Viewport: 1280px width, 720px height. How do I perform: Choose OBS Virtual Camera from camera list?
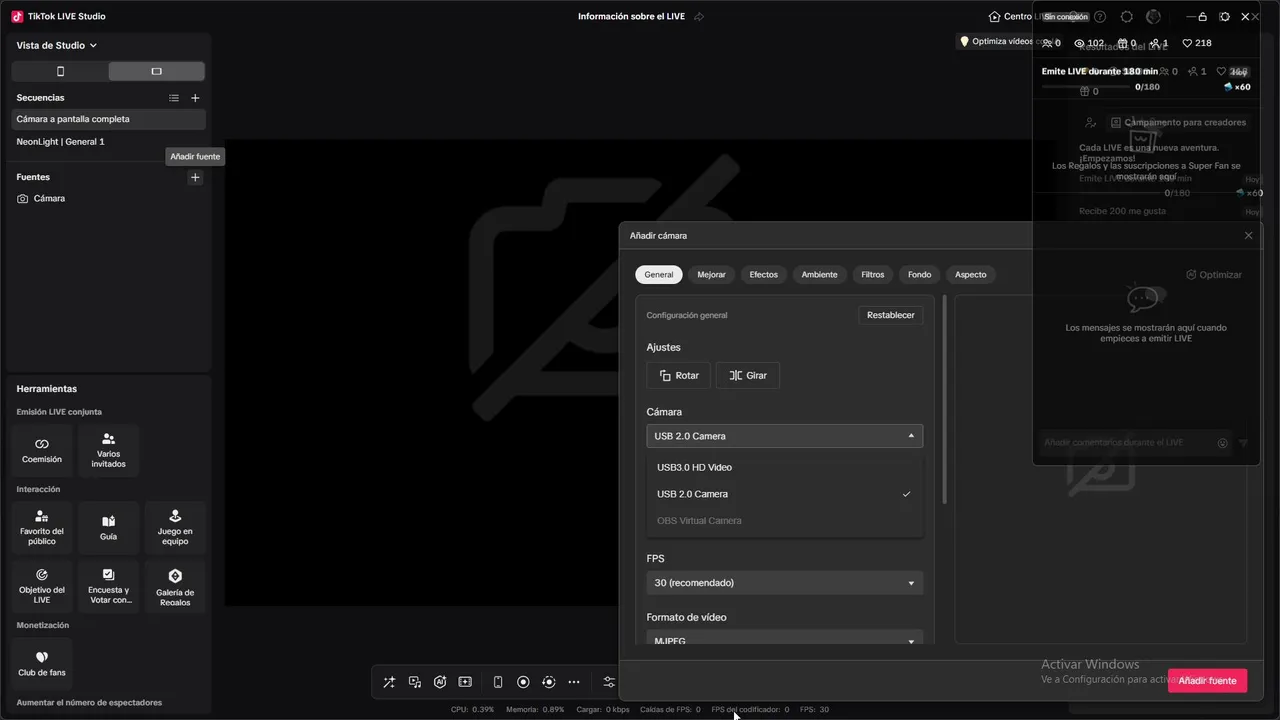(785, 520)
